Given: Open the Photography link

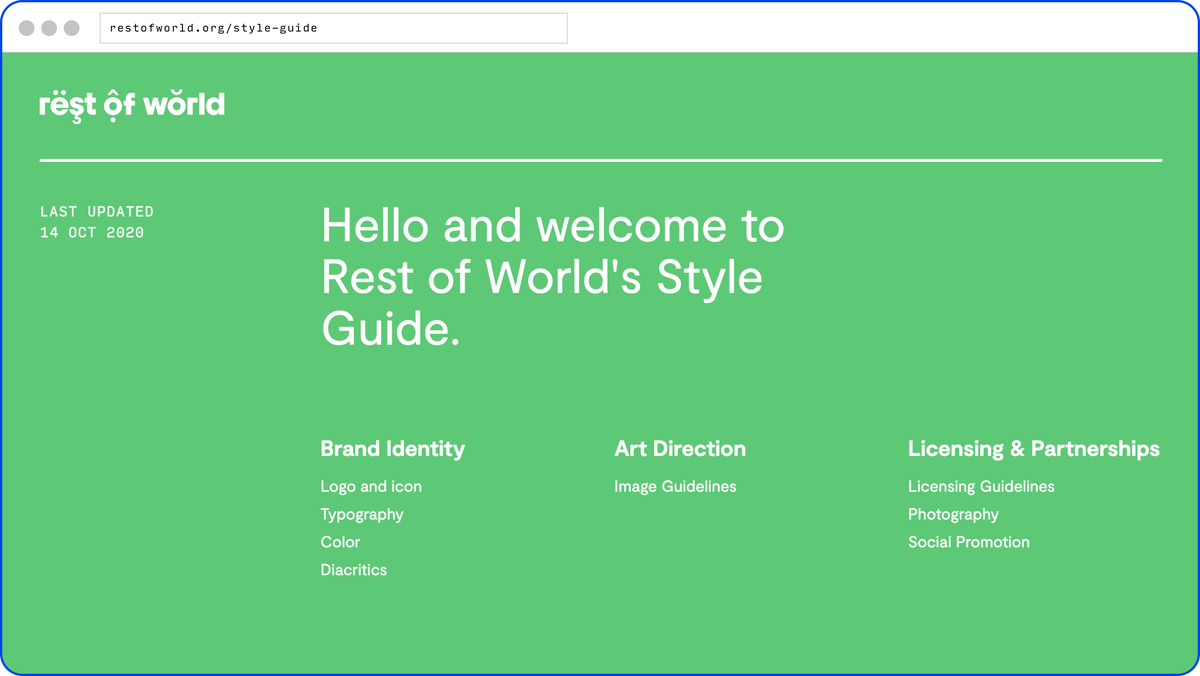Looking at the screenshot, I should pos(953,515).
